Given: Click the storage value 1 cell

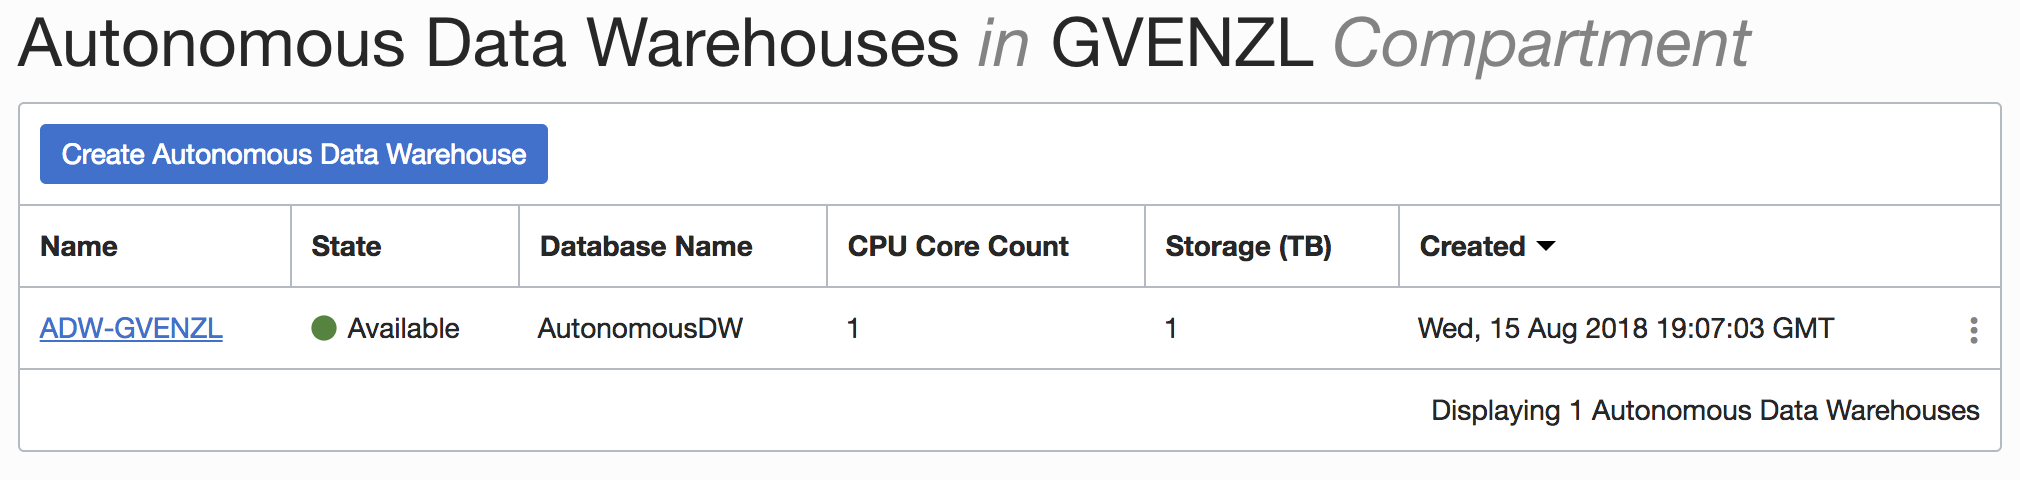Looking at the screenshot, I should [x=1171, y=328].
